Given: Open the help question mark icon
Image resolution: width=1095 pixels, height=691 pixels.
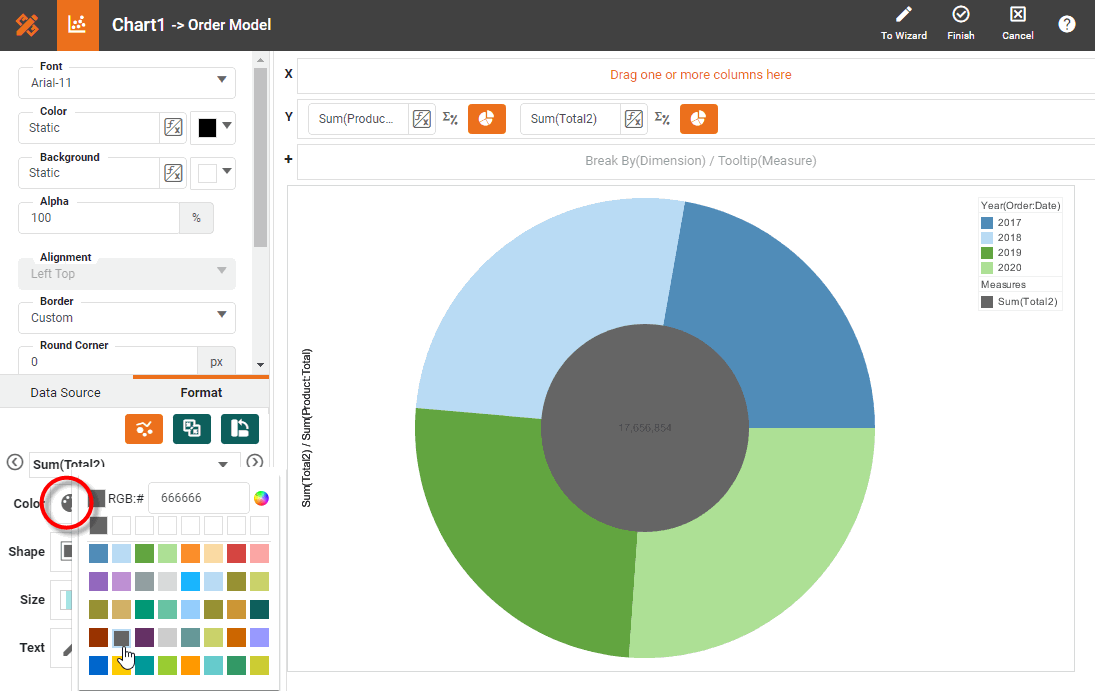Looking at the screenshot, I should pos(1067,24).
